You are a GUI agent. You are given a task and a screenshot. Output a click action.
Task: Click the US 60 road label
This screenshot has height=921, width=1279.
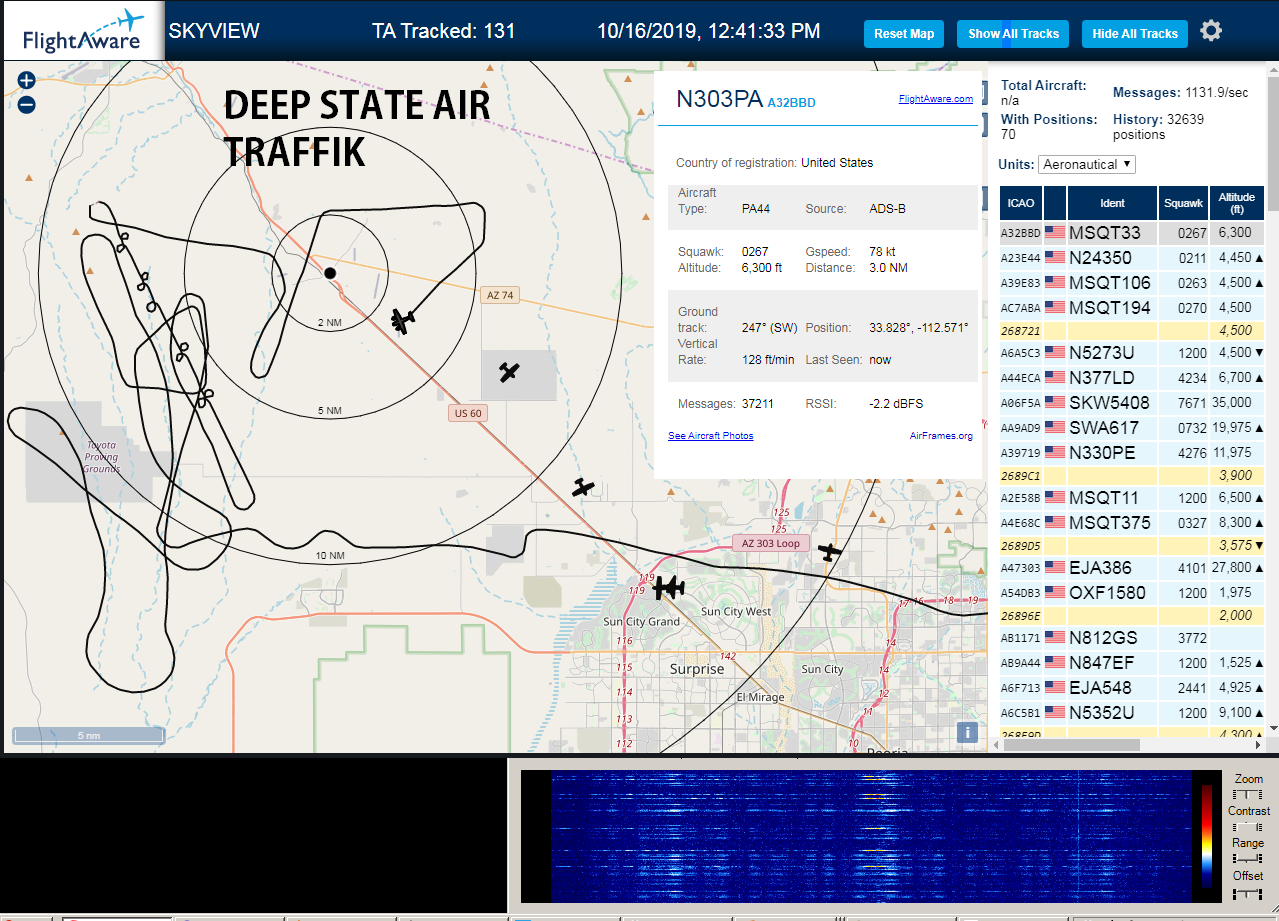(468, 413)
